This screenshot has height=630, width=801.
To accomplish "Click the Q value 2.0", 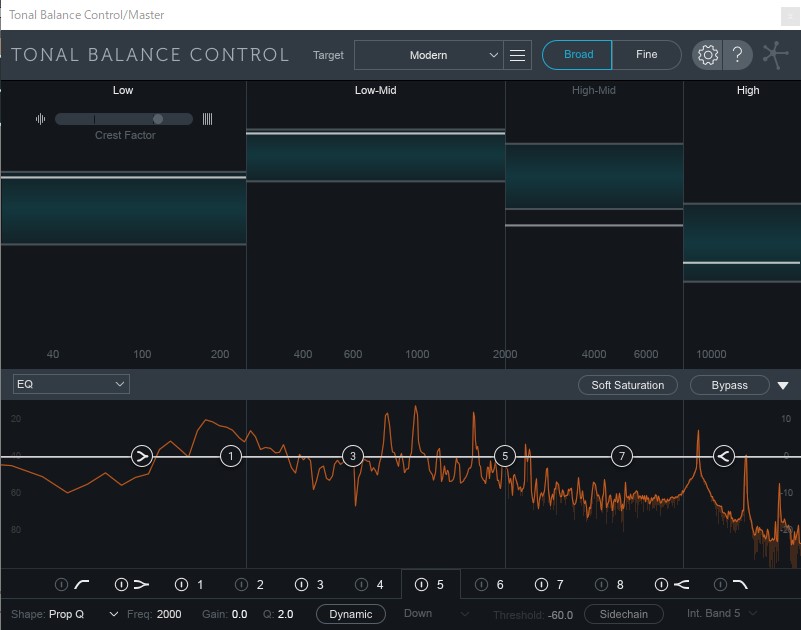I will coord(285,614).
